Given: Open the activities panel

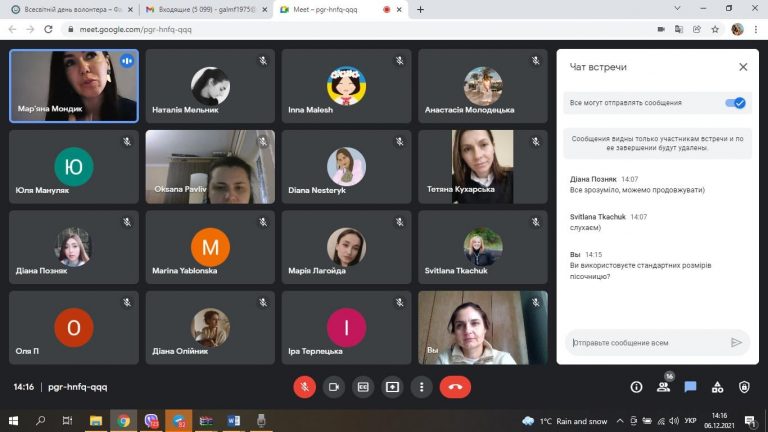Looking at the screenshot, I should pyautogui.click(x=717, y=387).
